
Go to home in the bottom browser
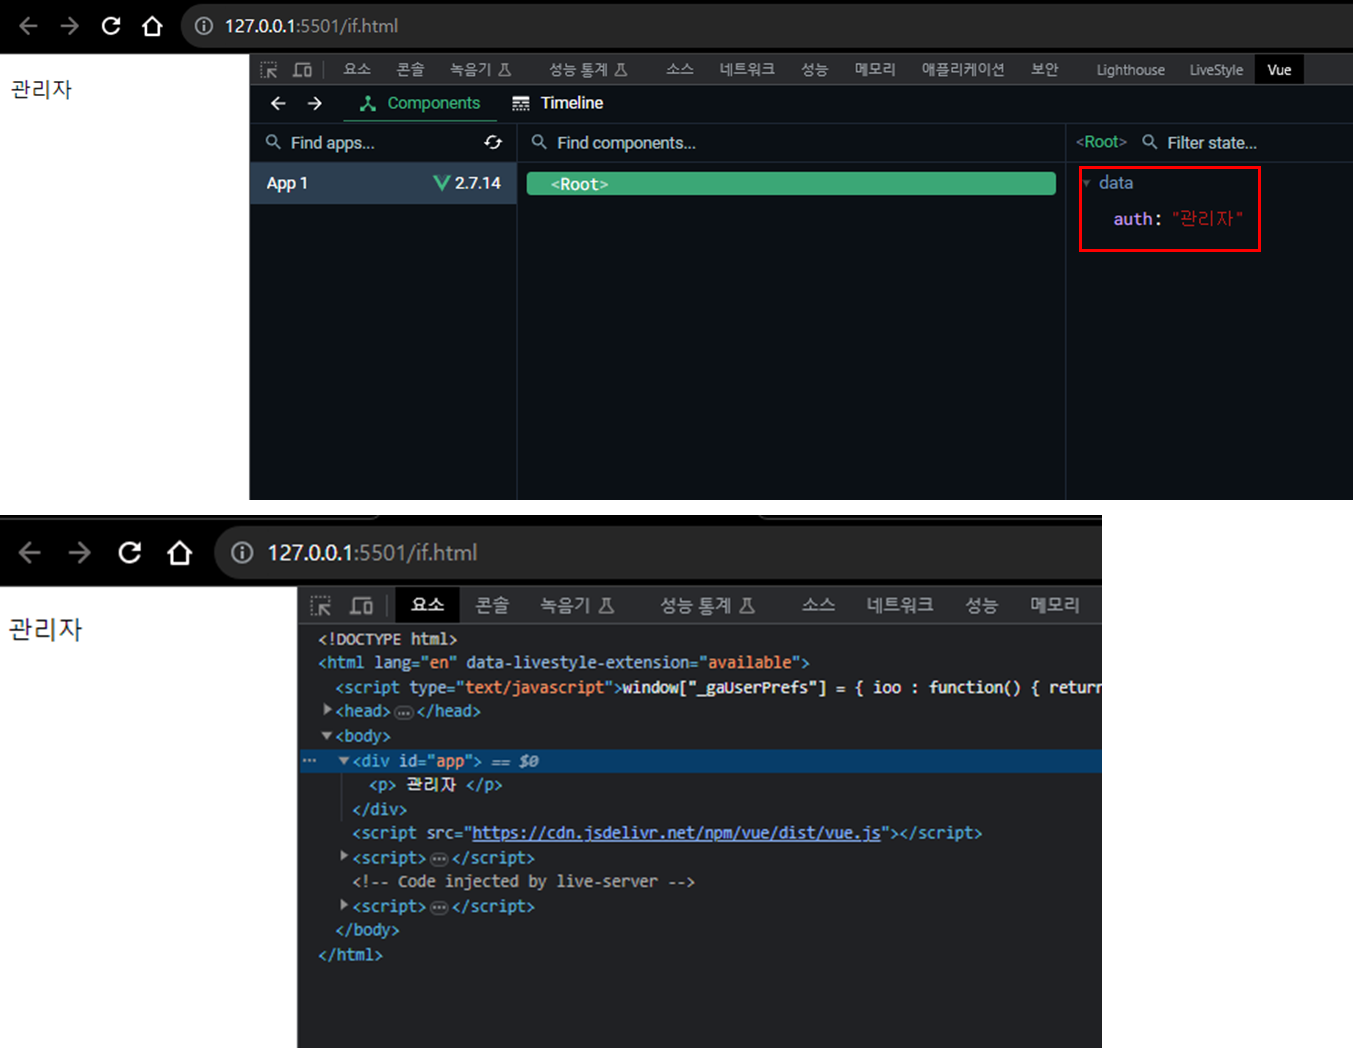point(180,552)
